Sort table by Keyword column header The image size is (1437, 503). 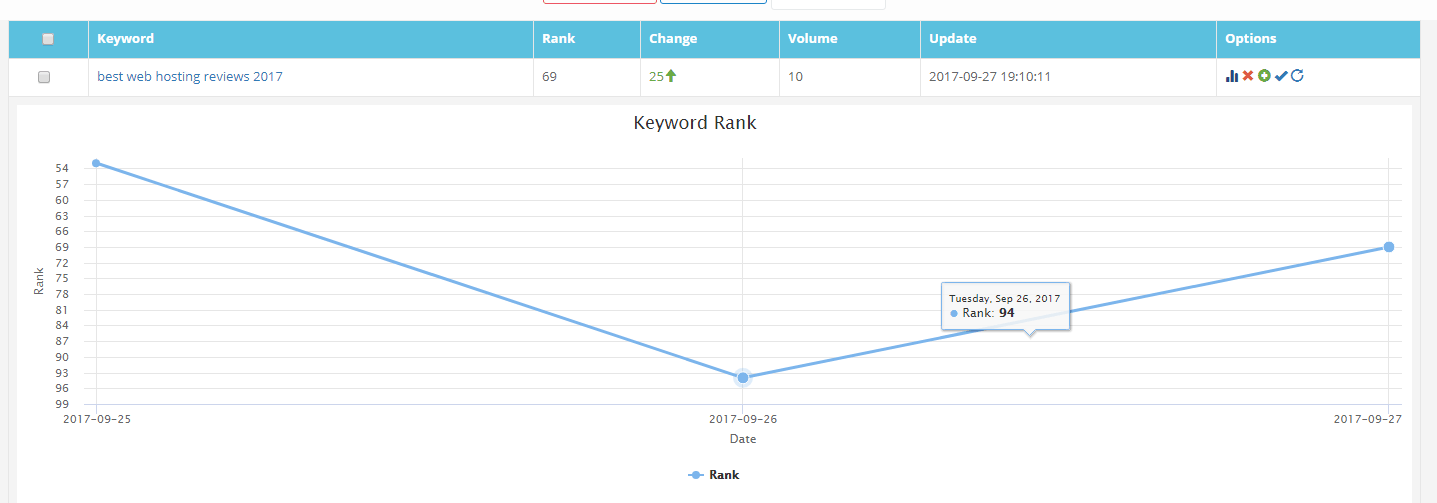(x=126, y=39)
